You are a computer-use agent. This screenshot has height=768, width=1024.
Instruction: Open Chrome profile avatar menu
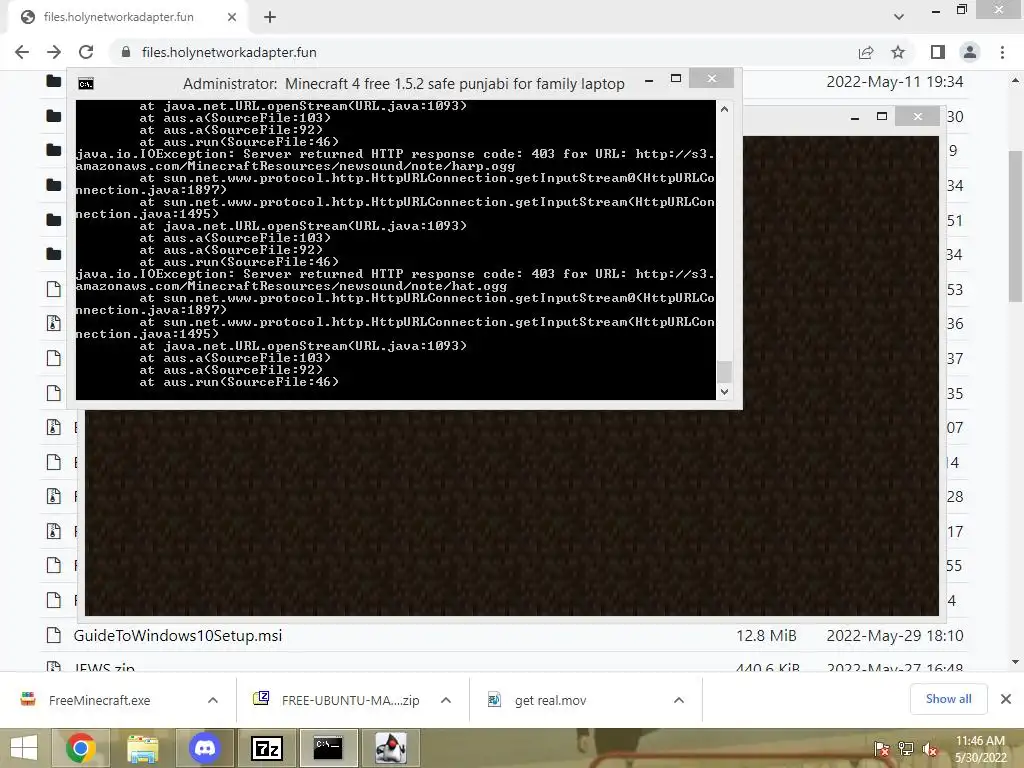(970, 52)
